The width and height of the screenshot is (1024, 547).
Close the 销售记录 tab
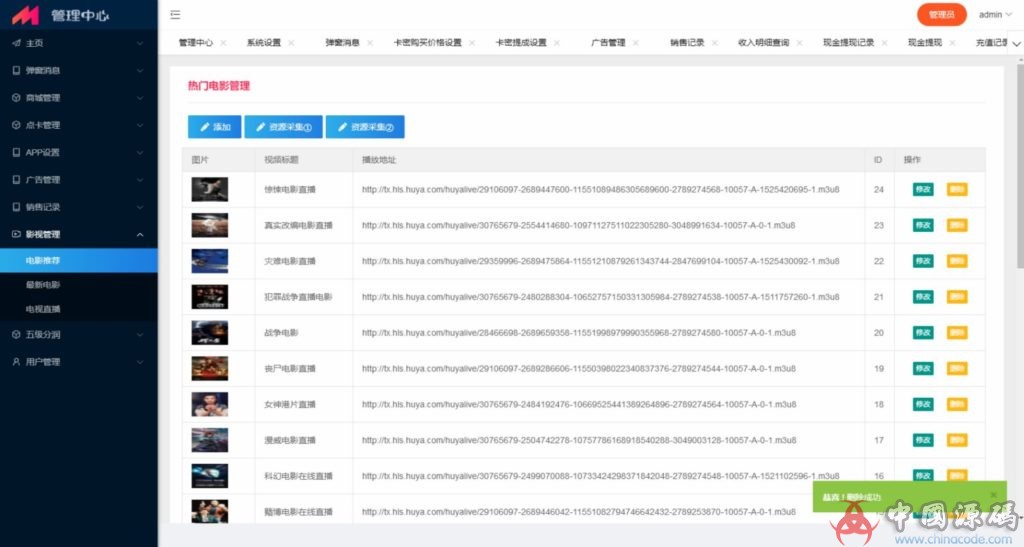coord(714,43)
